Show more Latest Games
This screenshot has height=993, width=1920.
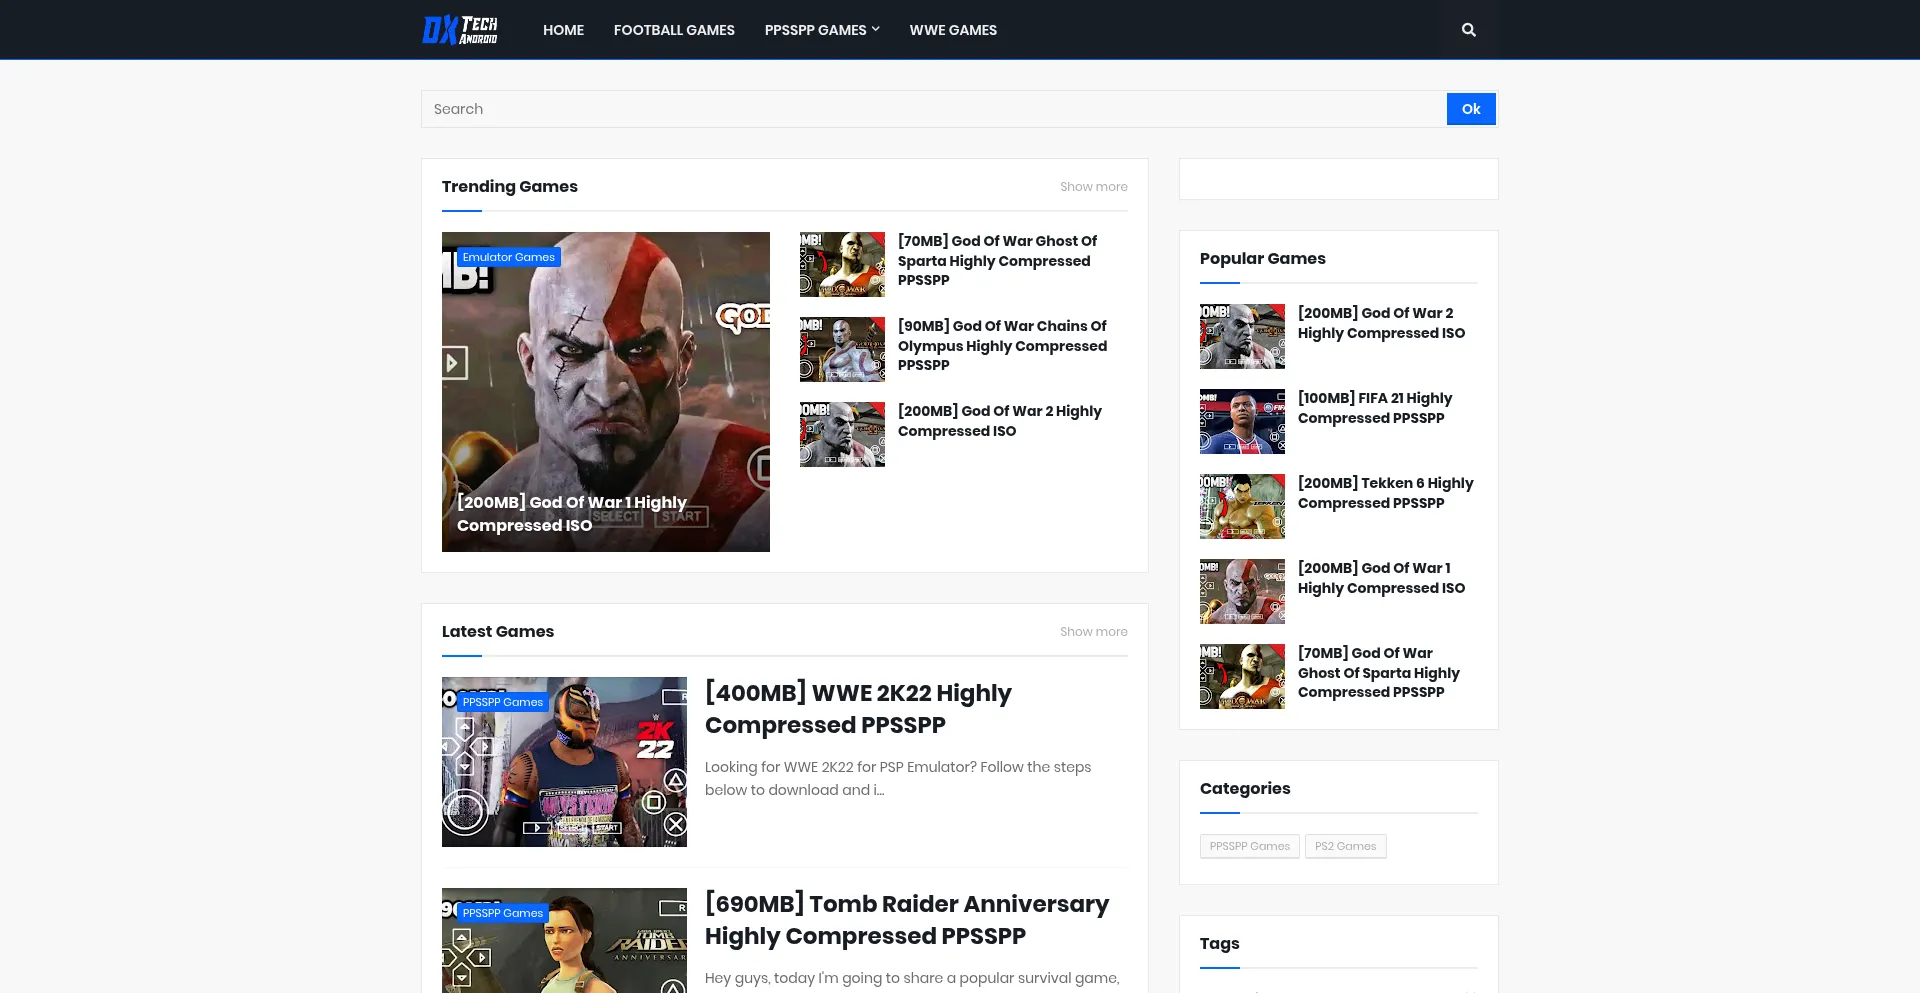(1093, 632)
